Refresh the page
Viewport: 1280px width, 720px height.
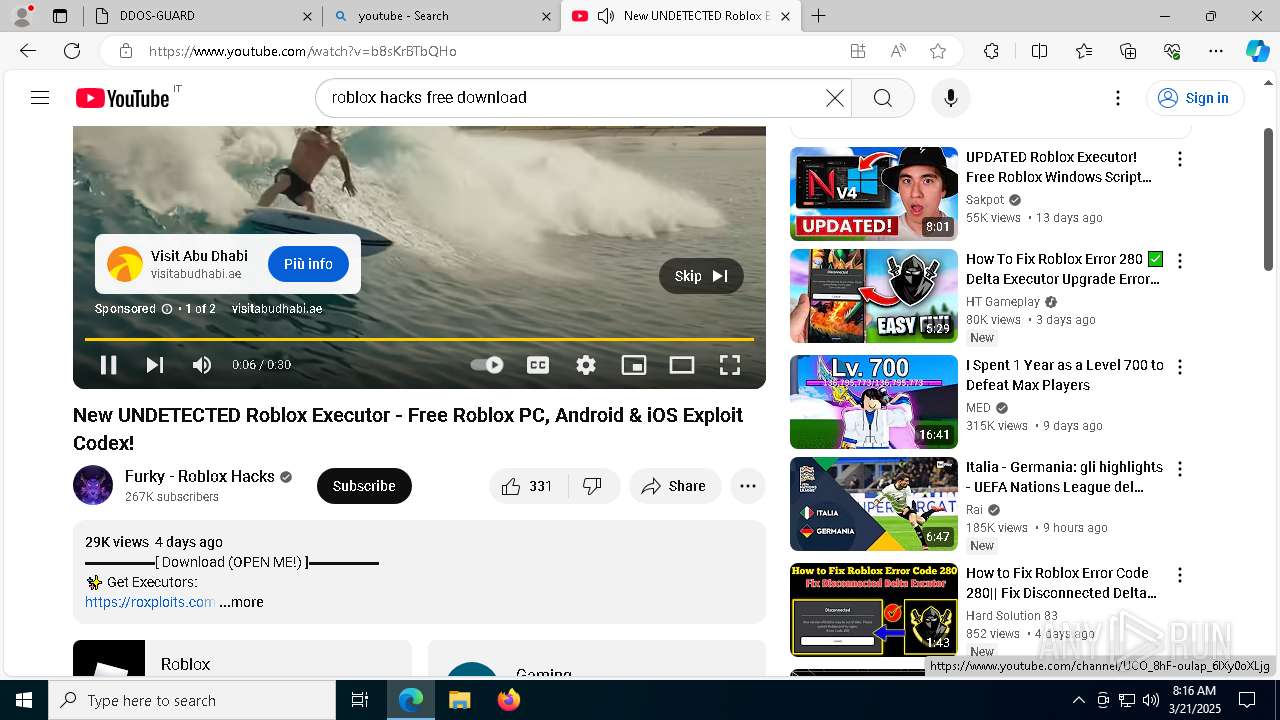[x=72, y=51]
